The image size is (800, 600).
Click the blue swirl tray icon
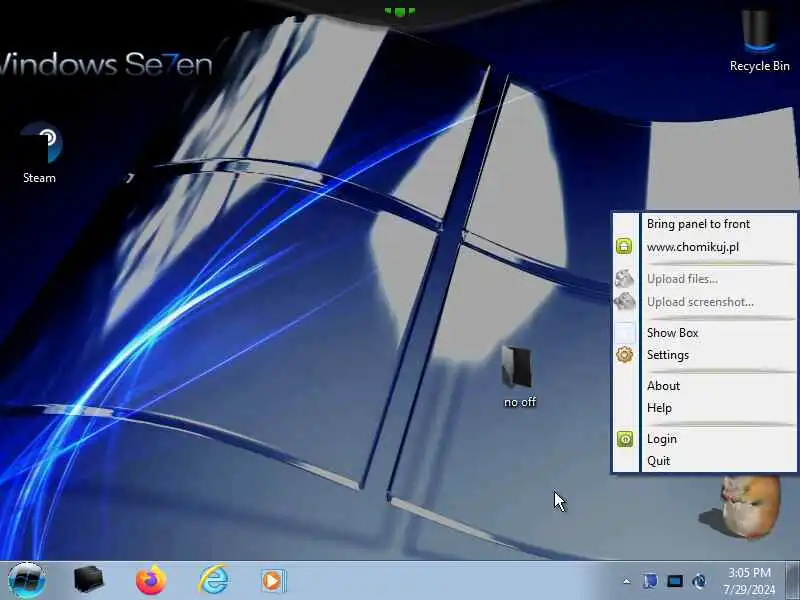699,581
